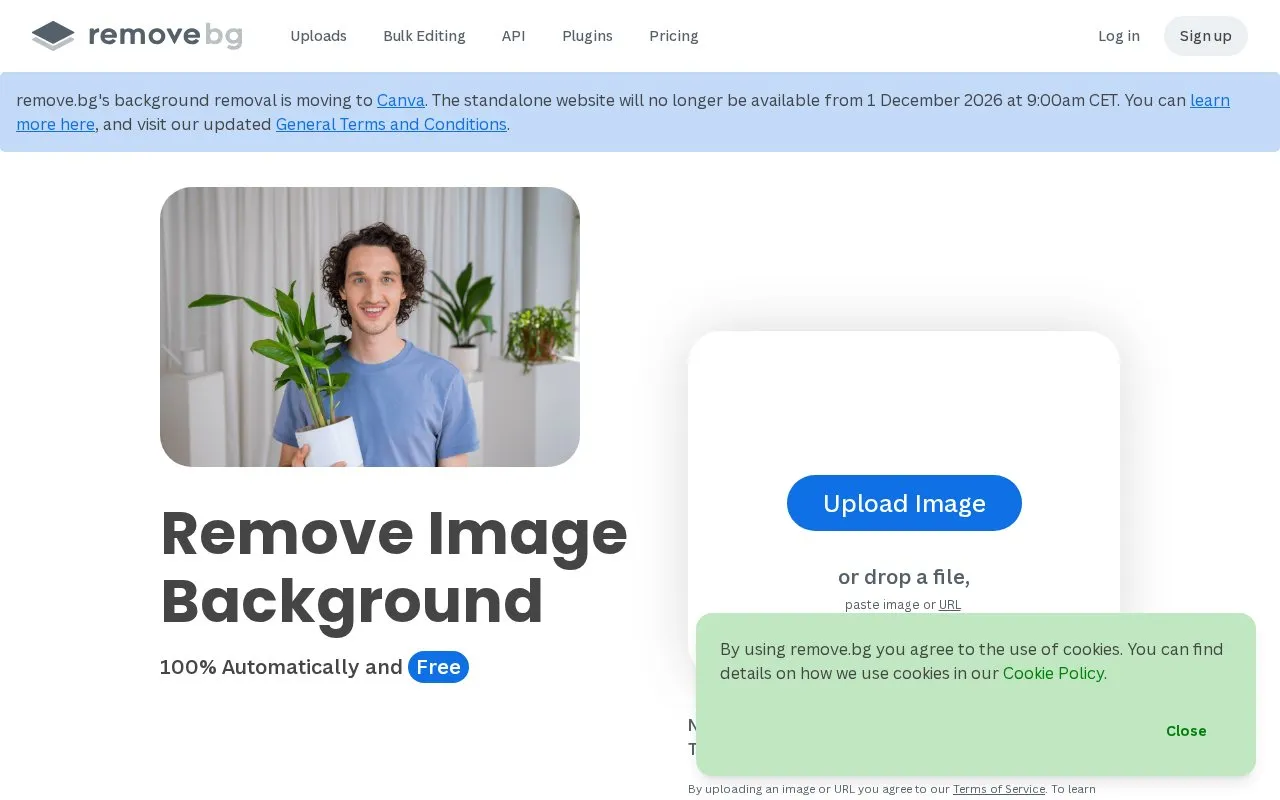Click the Log in link
Viewport: 1280px width, 800px height.
coord(1119,36)
